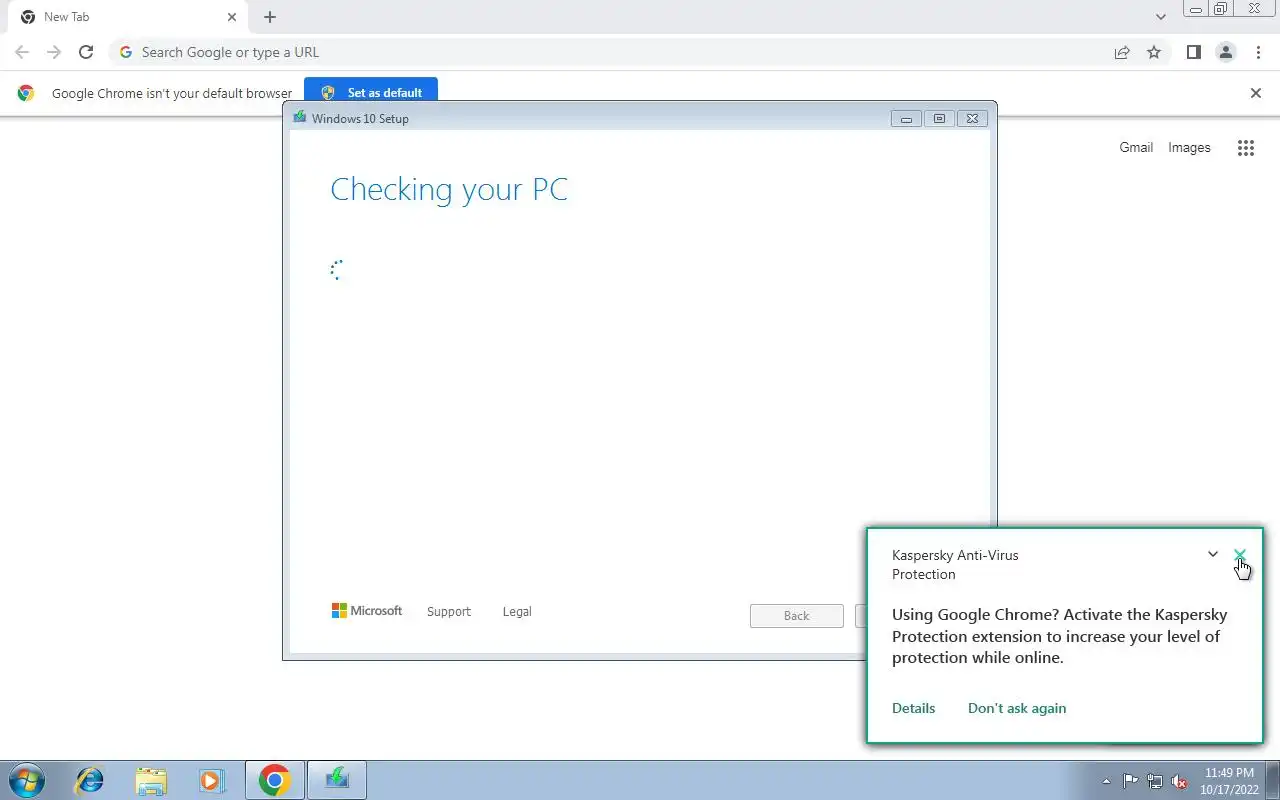Open a new tab with plus button

pos(270,17)
